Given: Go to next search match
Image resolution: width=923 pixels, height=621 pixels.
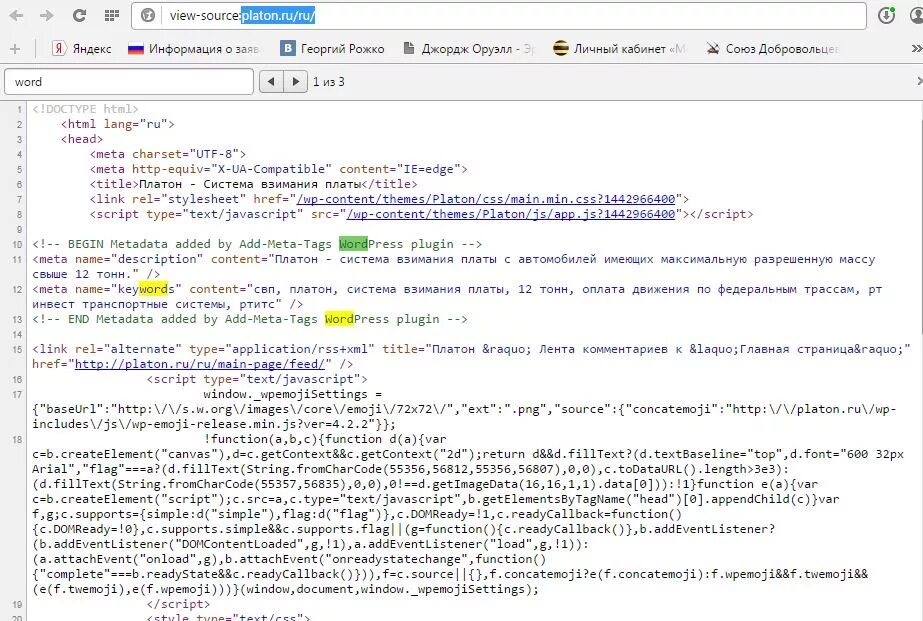Looking at the screenshot, I should coord(296,82).
